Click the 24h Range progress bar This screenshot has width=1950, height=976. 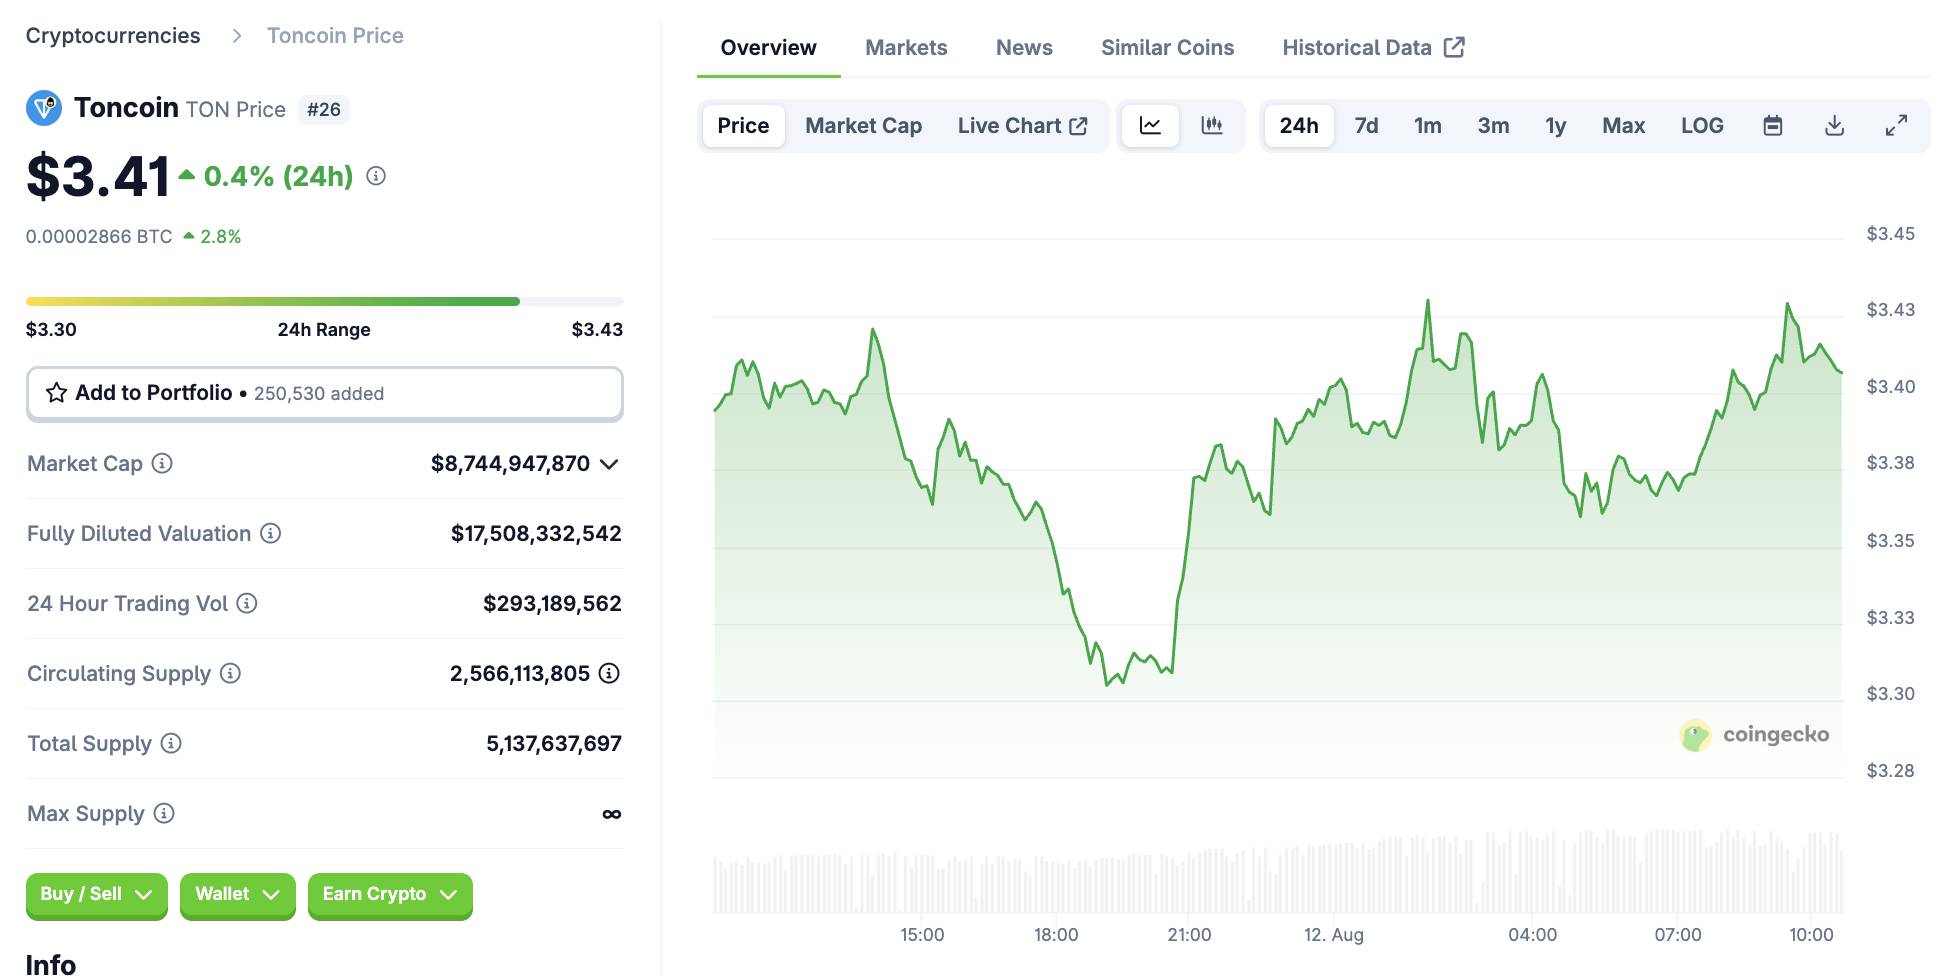324,301
